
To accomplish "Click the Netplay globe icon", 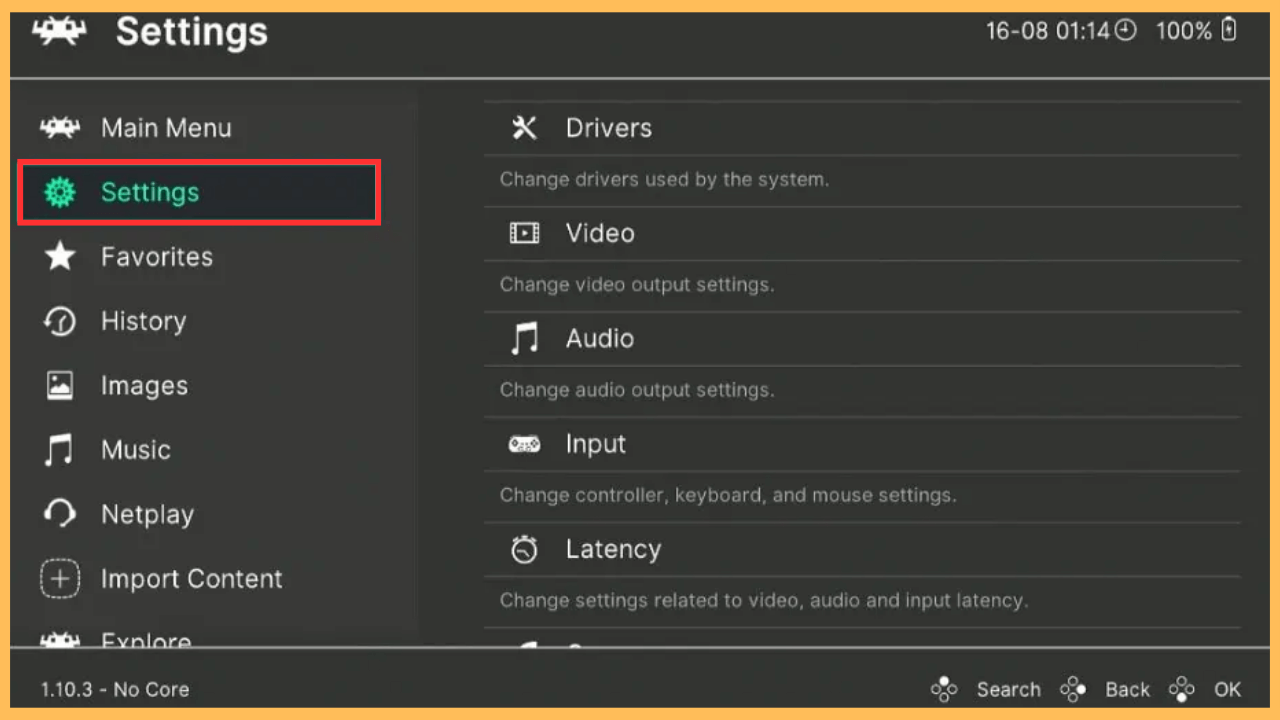I will [x=60, y=514].
